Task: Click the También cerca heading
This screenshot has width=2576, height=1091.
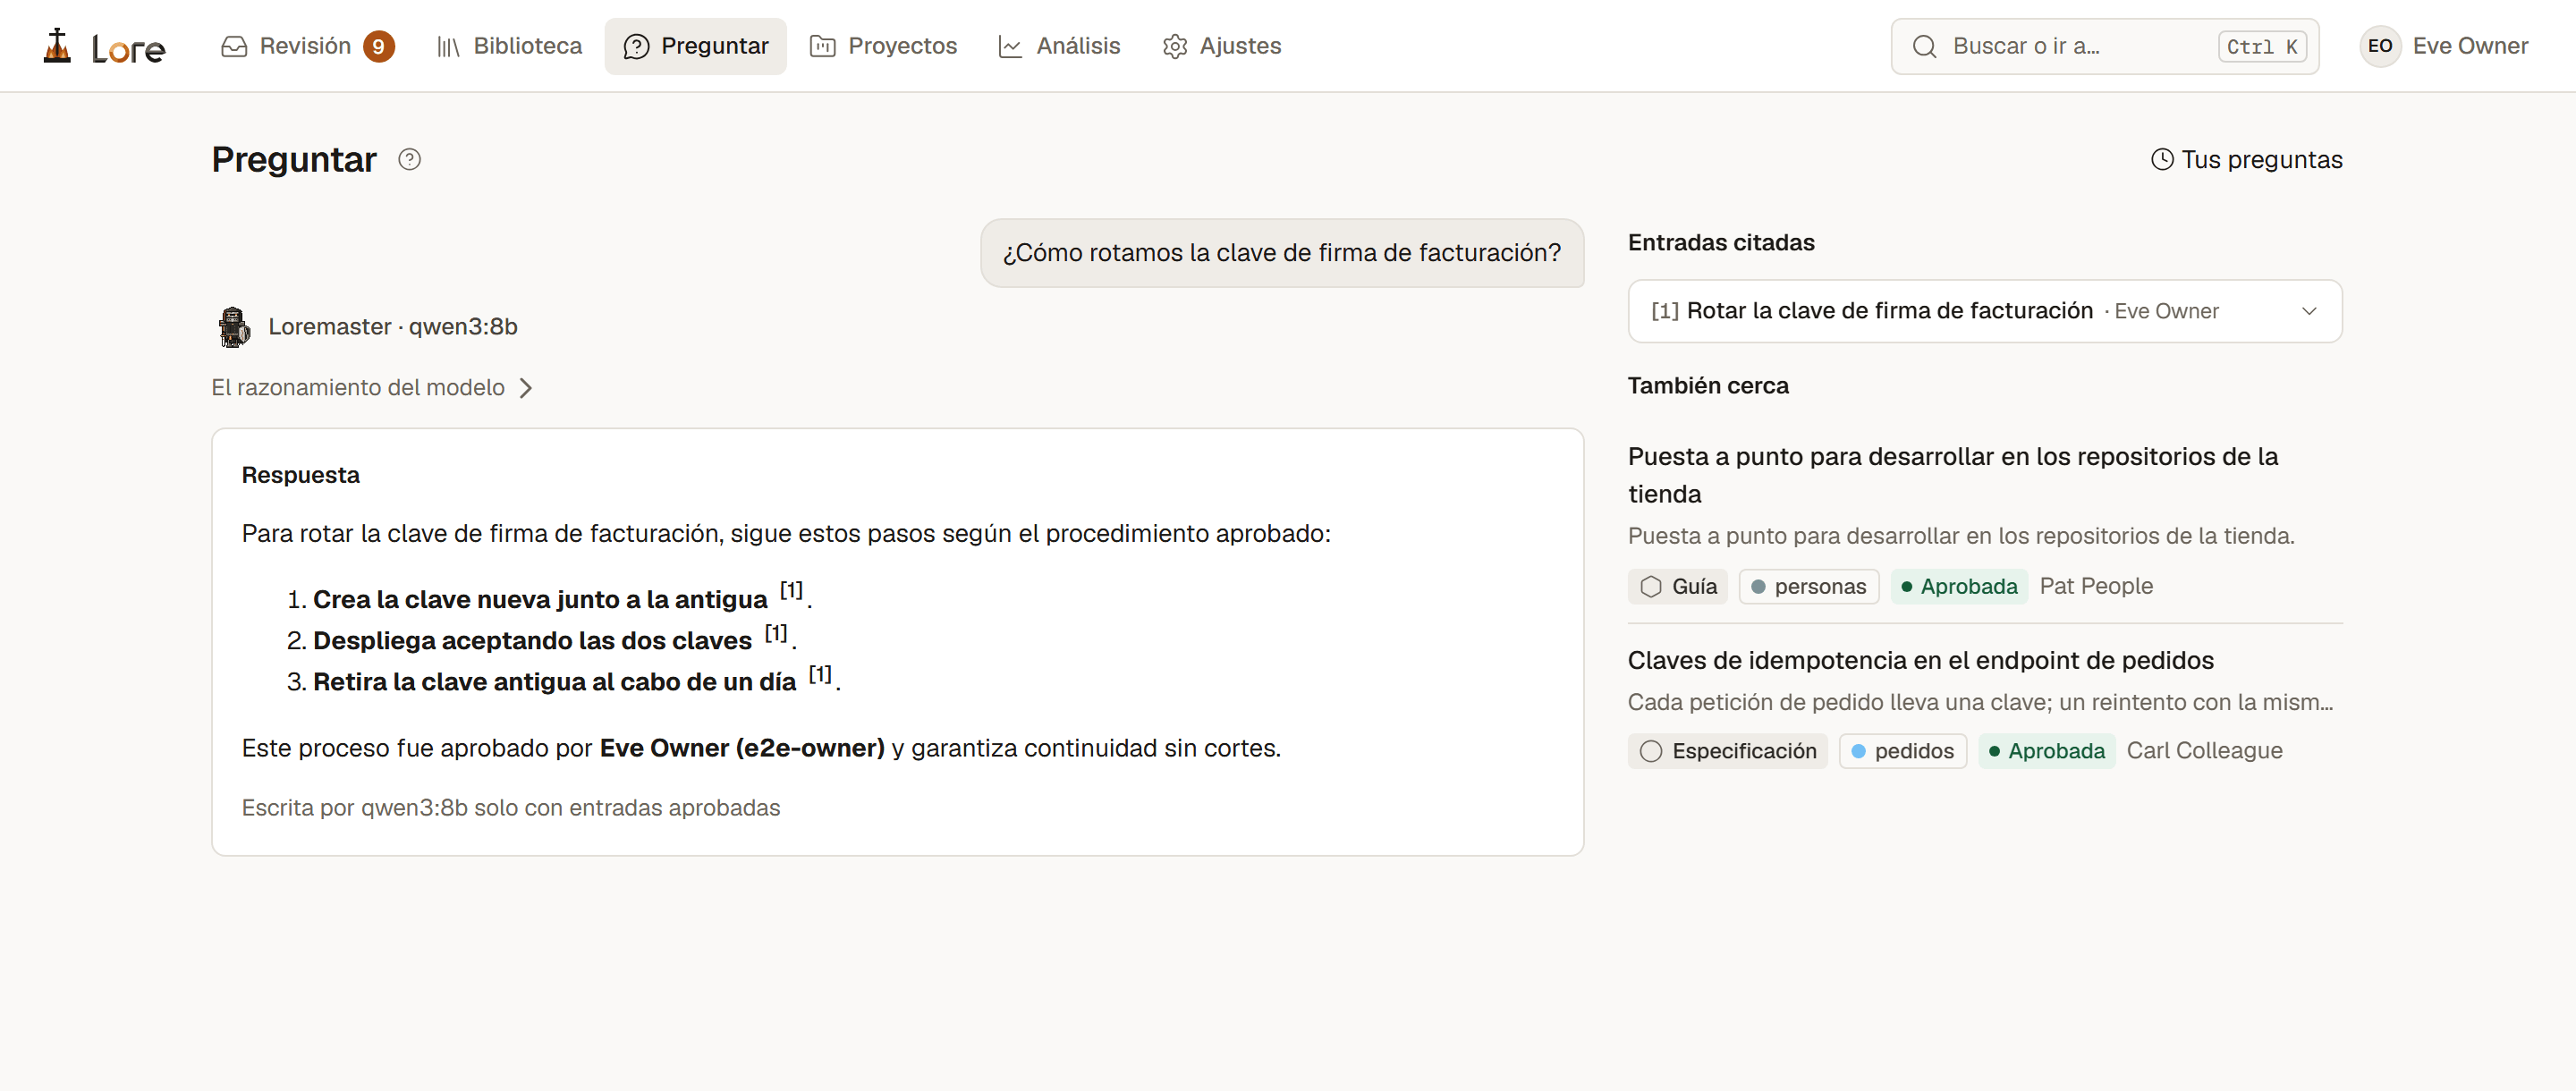Action: click(x=1708, y=386)
